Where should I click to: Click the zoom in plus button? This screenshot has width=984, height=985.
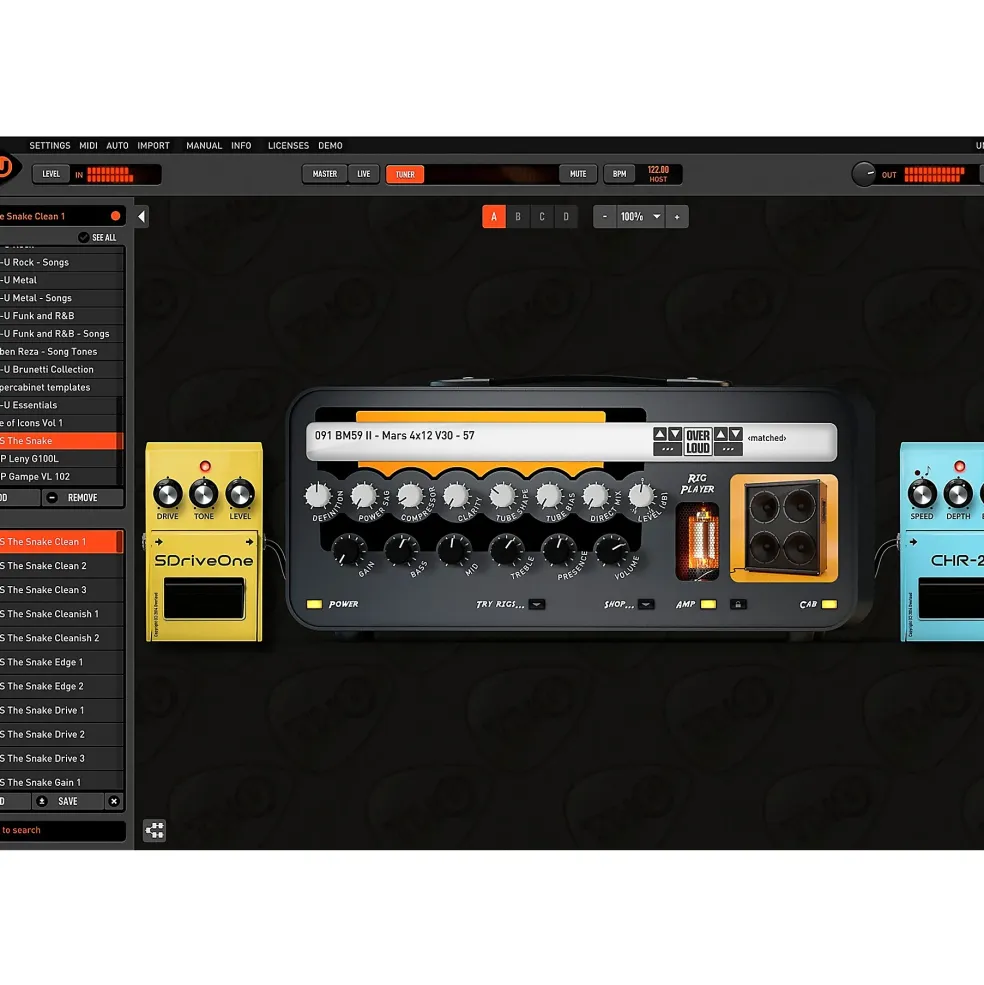[x=677, y=217]
